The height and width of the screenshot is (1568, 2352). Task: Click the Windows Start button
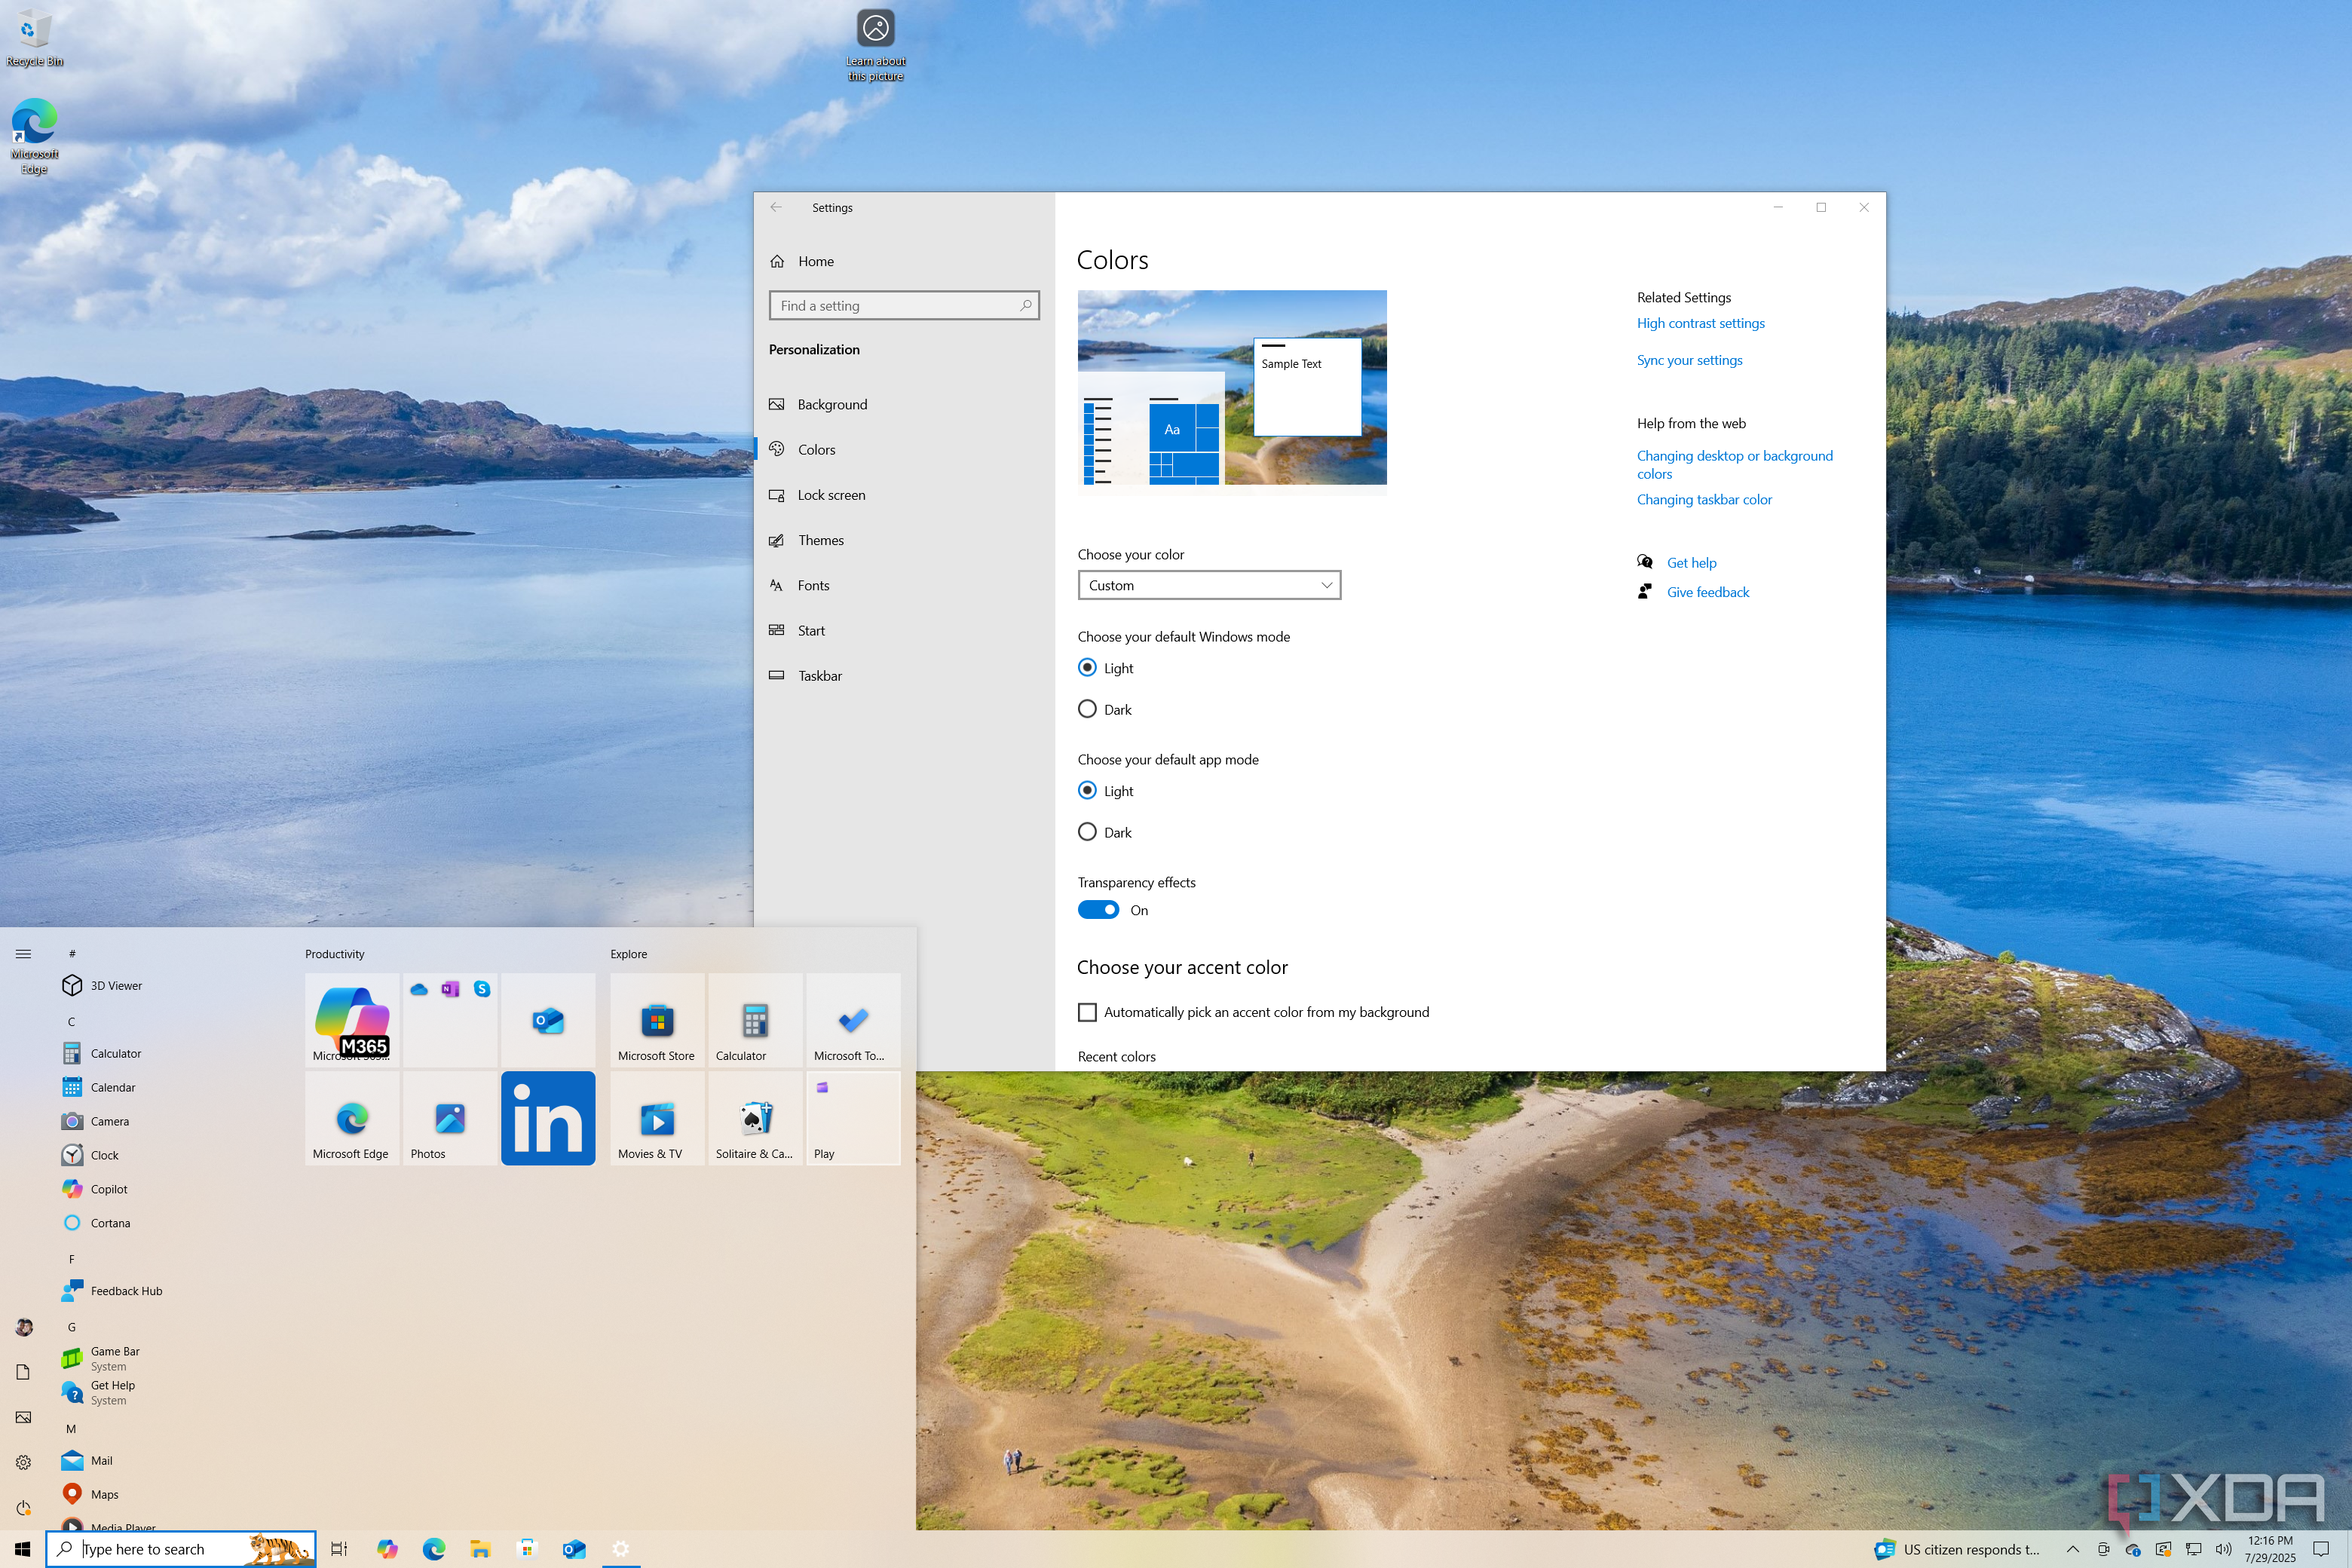(22, 1549)
